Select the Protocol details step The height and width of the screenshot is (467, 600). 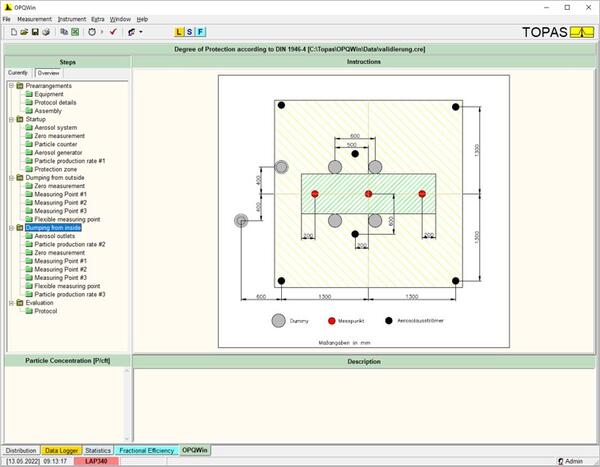pyautogui.click(x=55, y=103)
